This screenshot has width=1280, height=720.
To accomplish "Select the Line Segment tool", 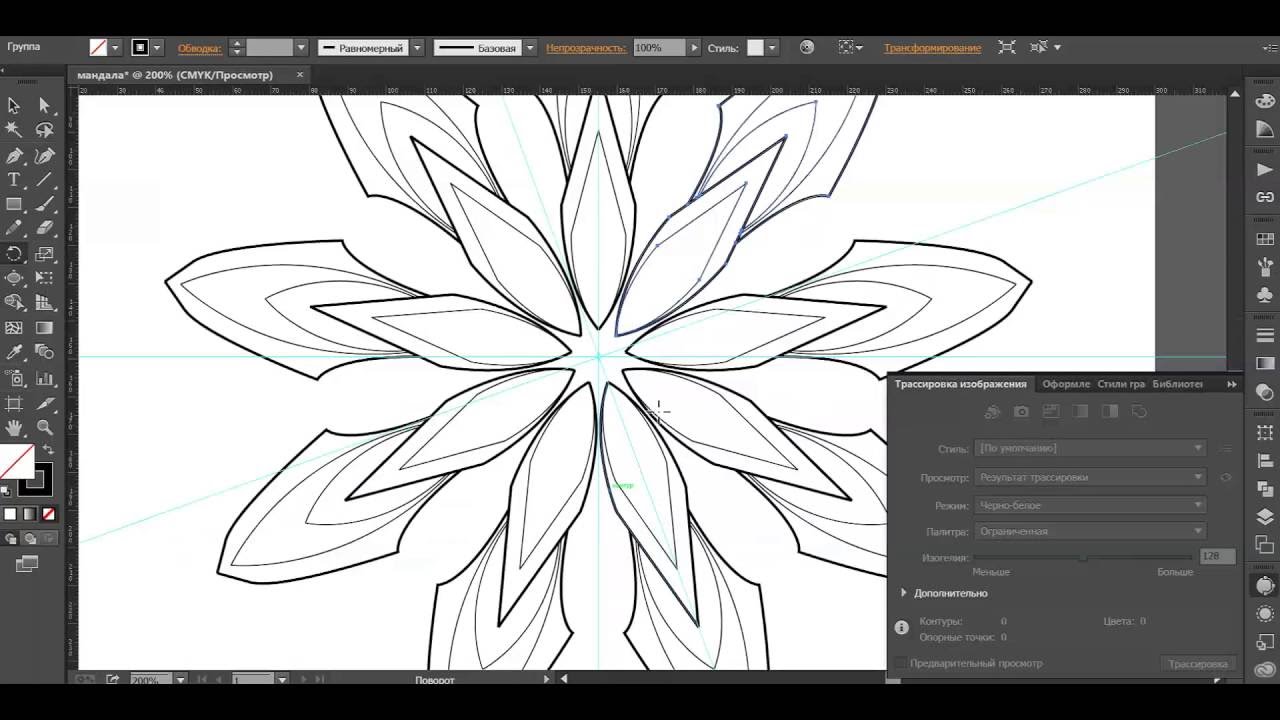I will [x=44, y=180].
